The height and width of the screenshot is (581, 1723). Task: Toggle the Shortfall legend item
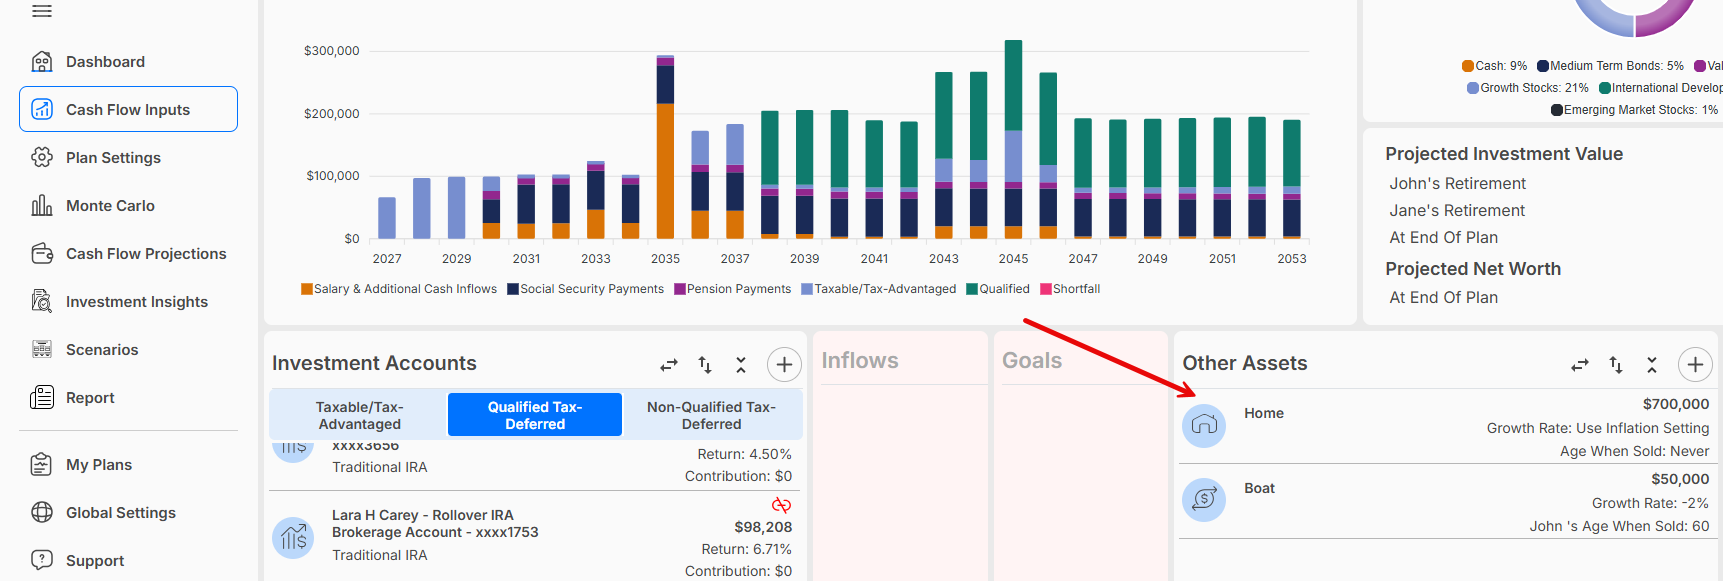pos(1070,289)
